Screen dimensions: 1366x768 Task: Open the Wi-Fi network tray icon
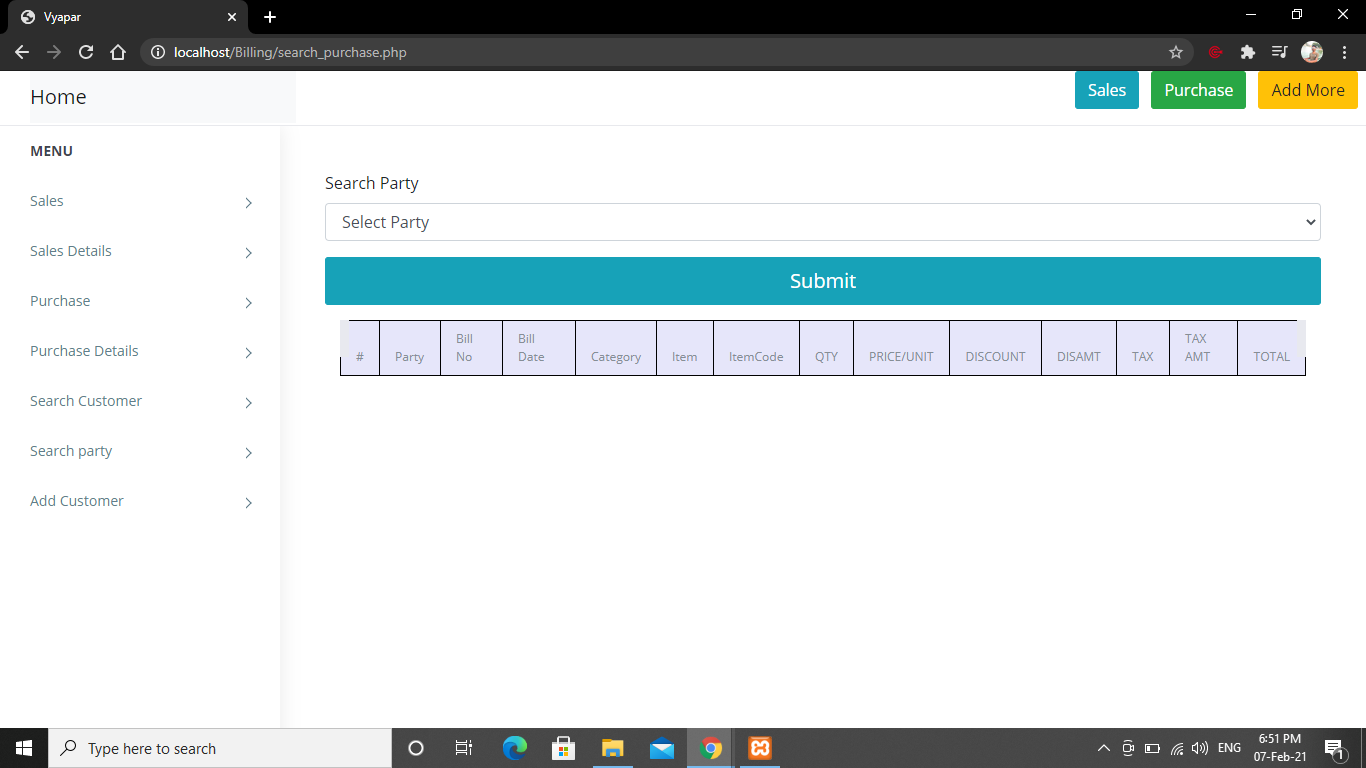pyautogui.click(x=1177, y=748)
